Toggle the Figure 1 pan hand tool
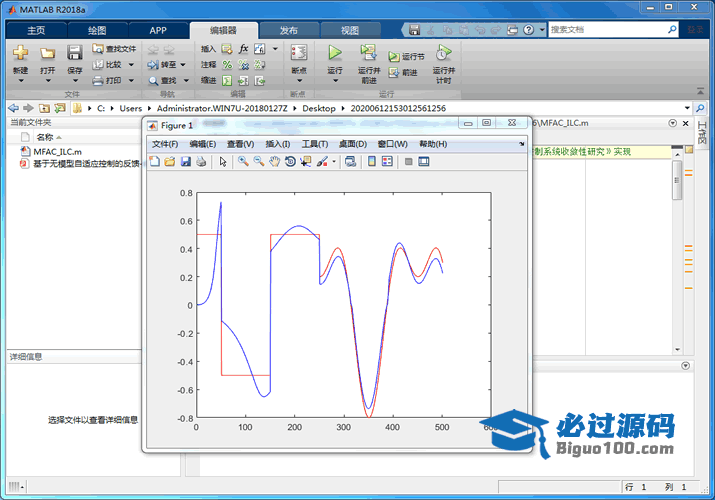Image resolution: width=715 pixels, height=500 pixels. tap(274, 161)
